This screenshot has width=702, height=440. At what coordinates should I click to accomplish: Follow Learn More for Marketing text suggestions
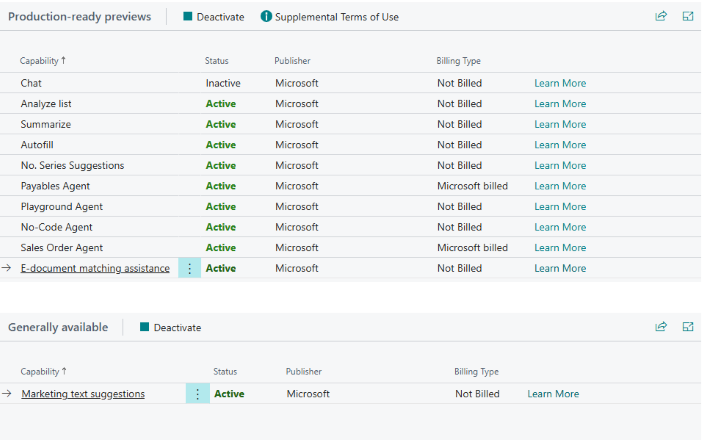click(553, 394)
